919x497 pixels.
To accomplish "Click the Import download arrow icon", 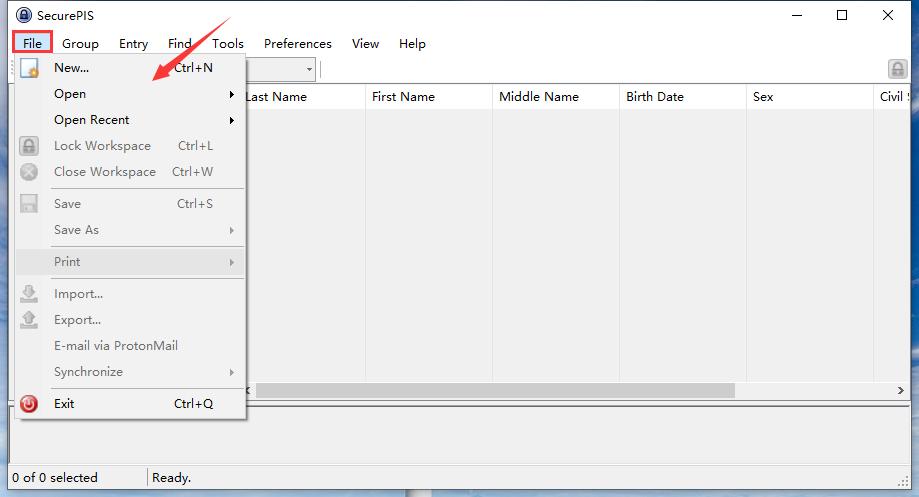I will (x=30, y=294).
